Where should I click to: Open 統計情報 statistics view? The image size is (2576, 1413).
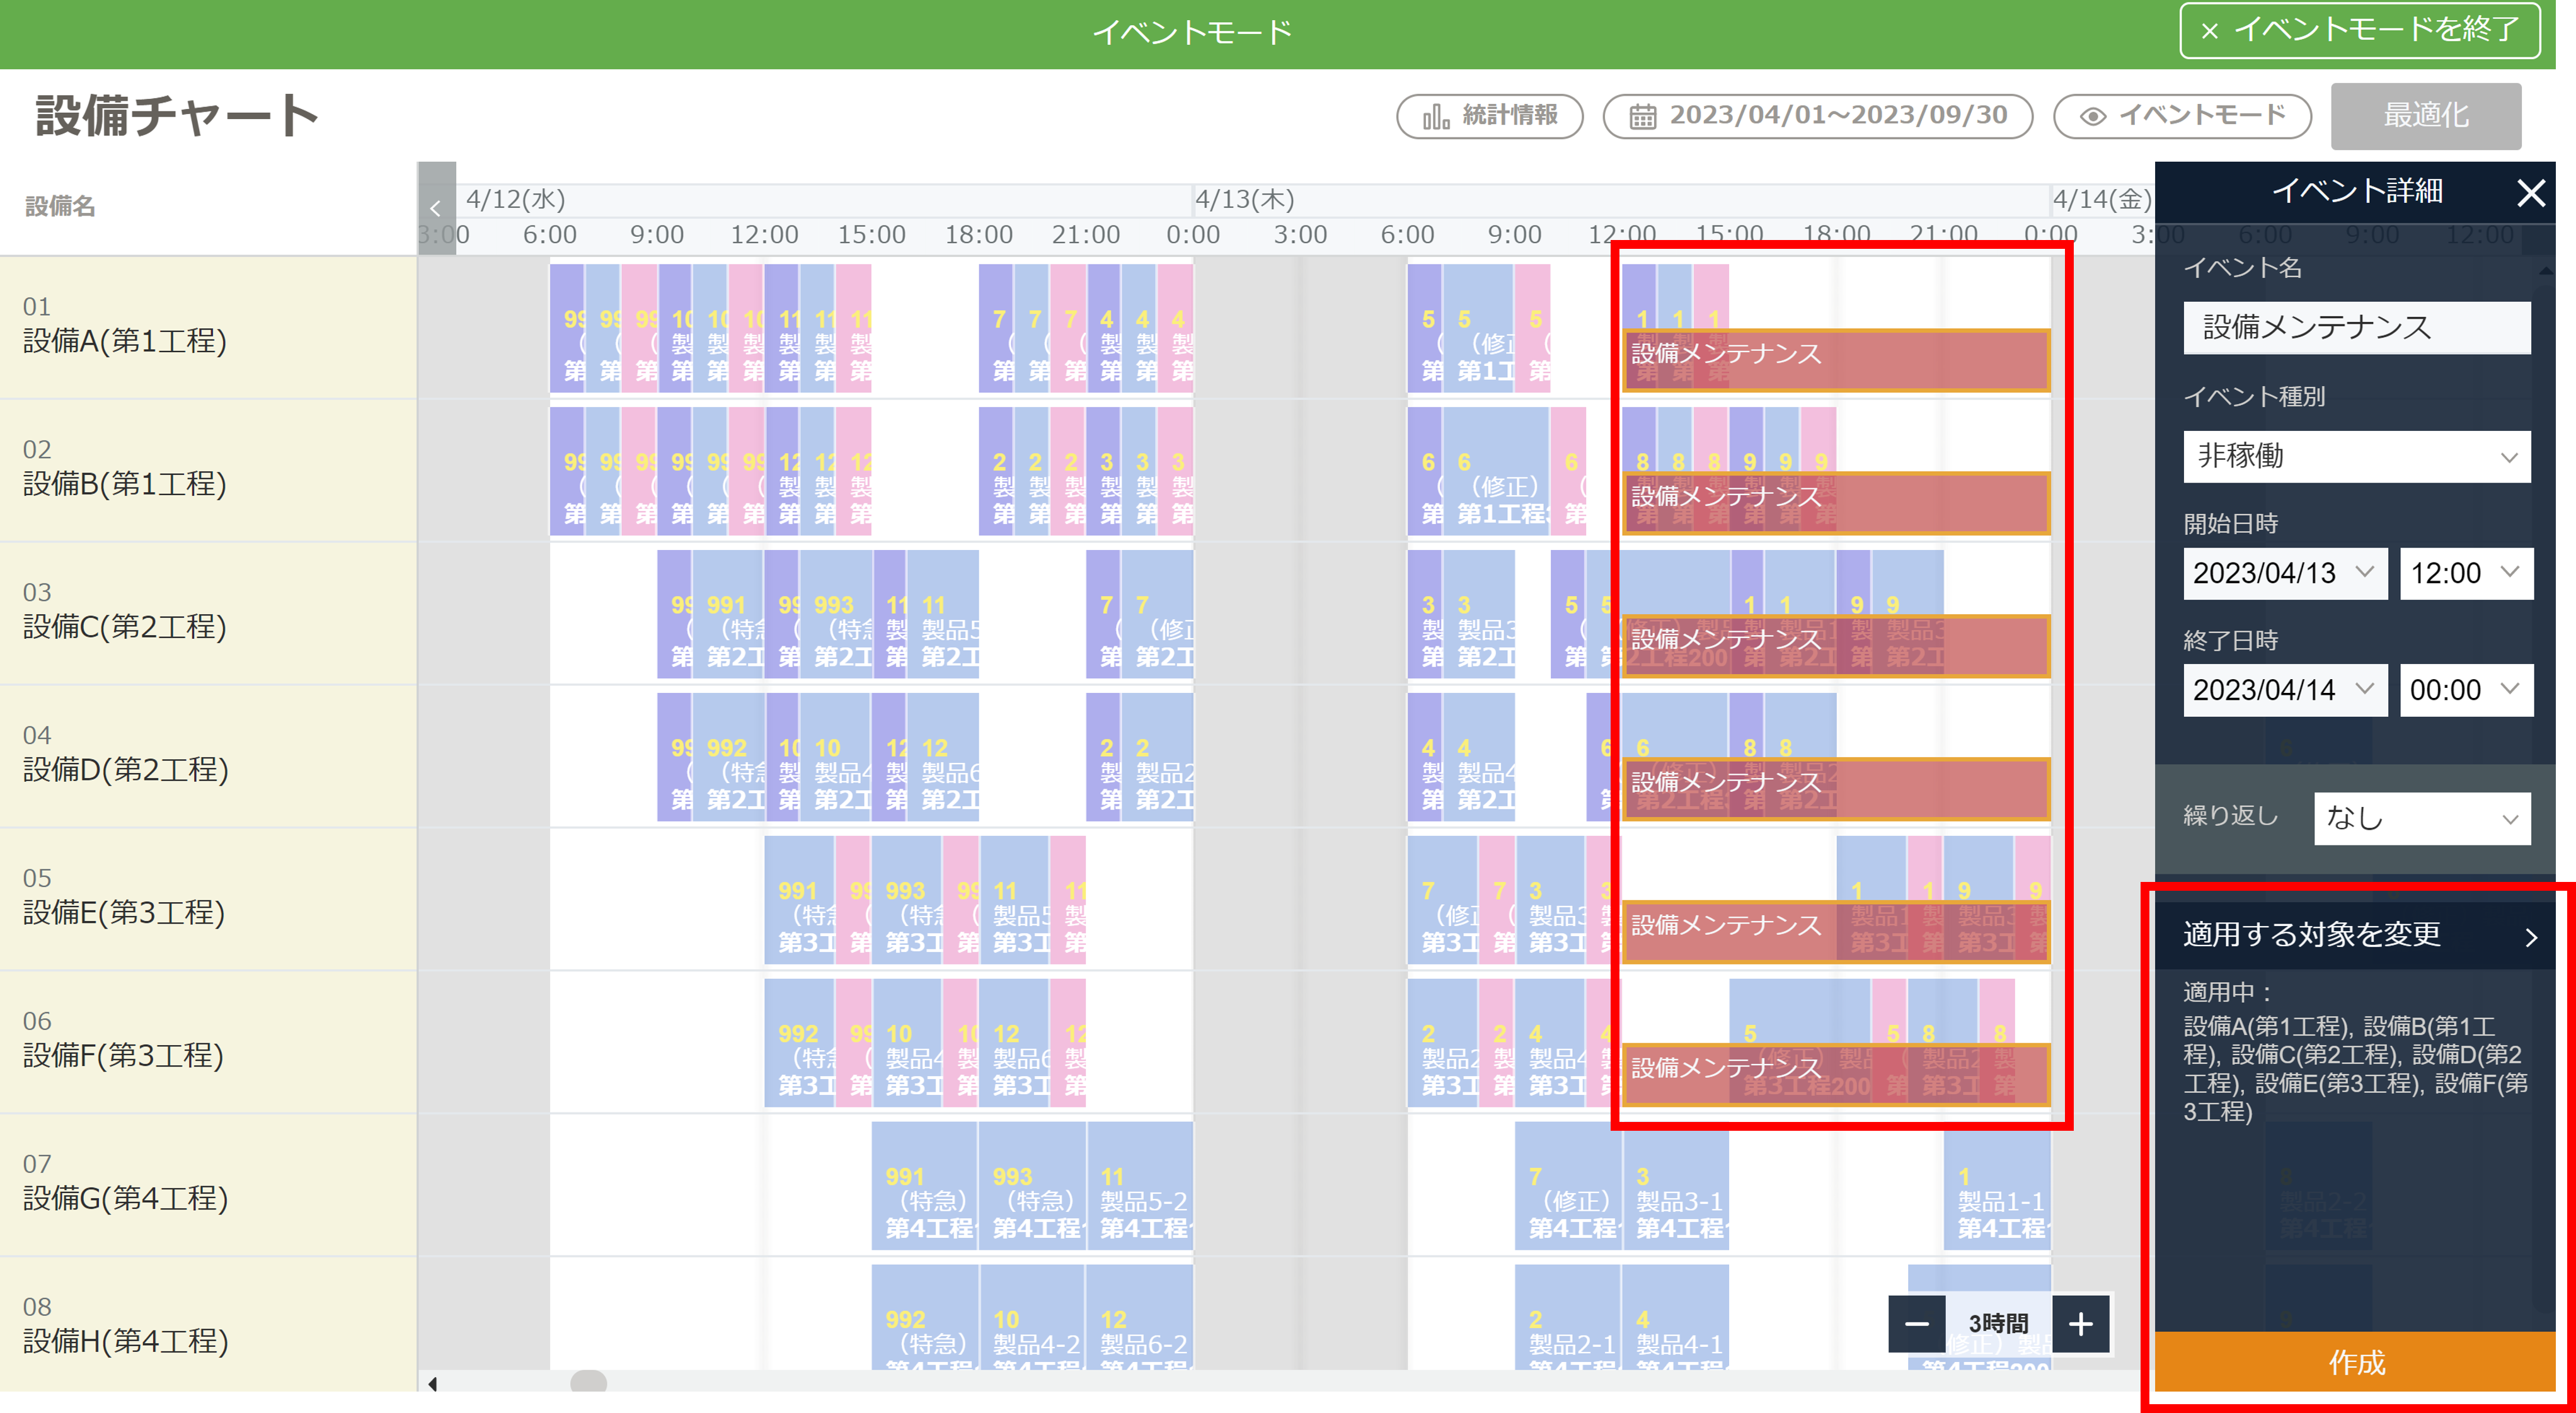tap(1489, 116)
